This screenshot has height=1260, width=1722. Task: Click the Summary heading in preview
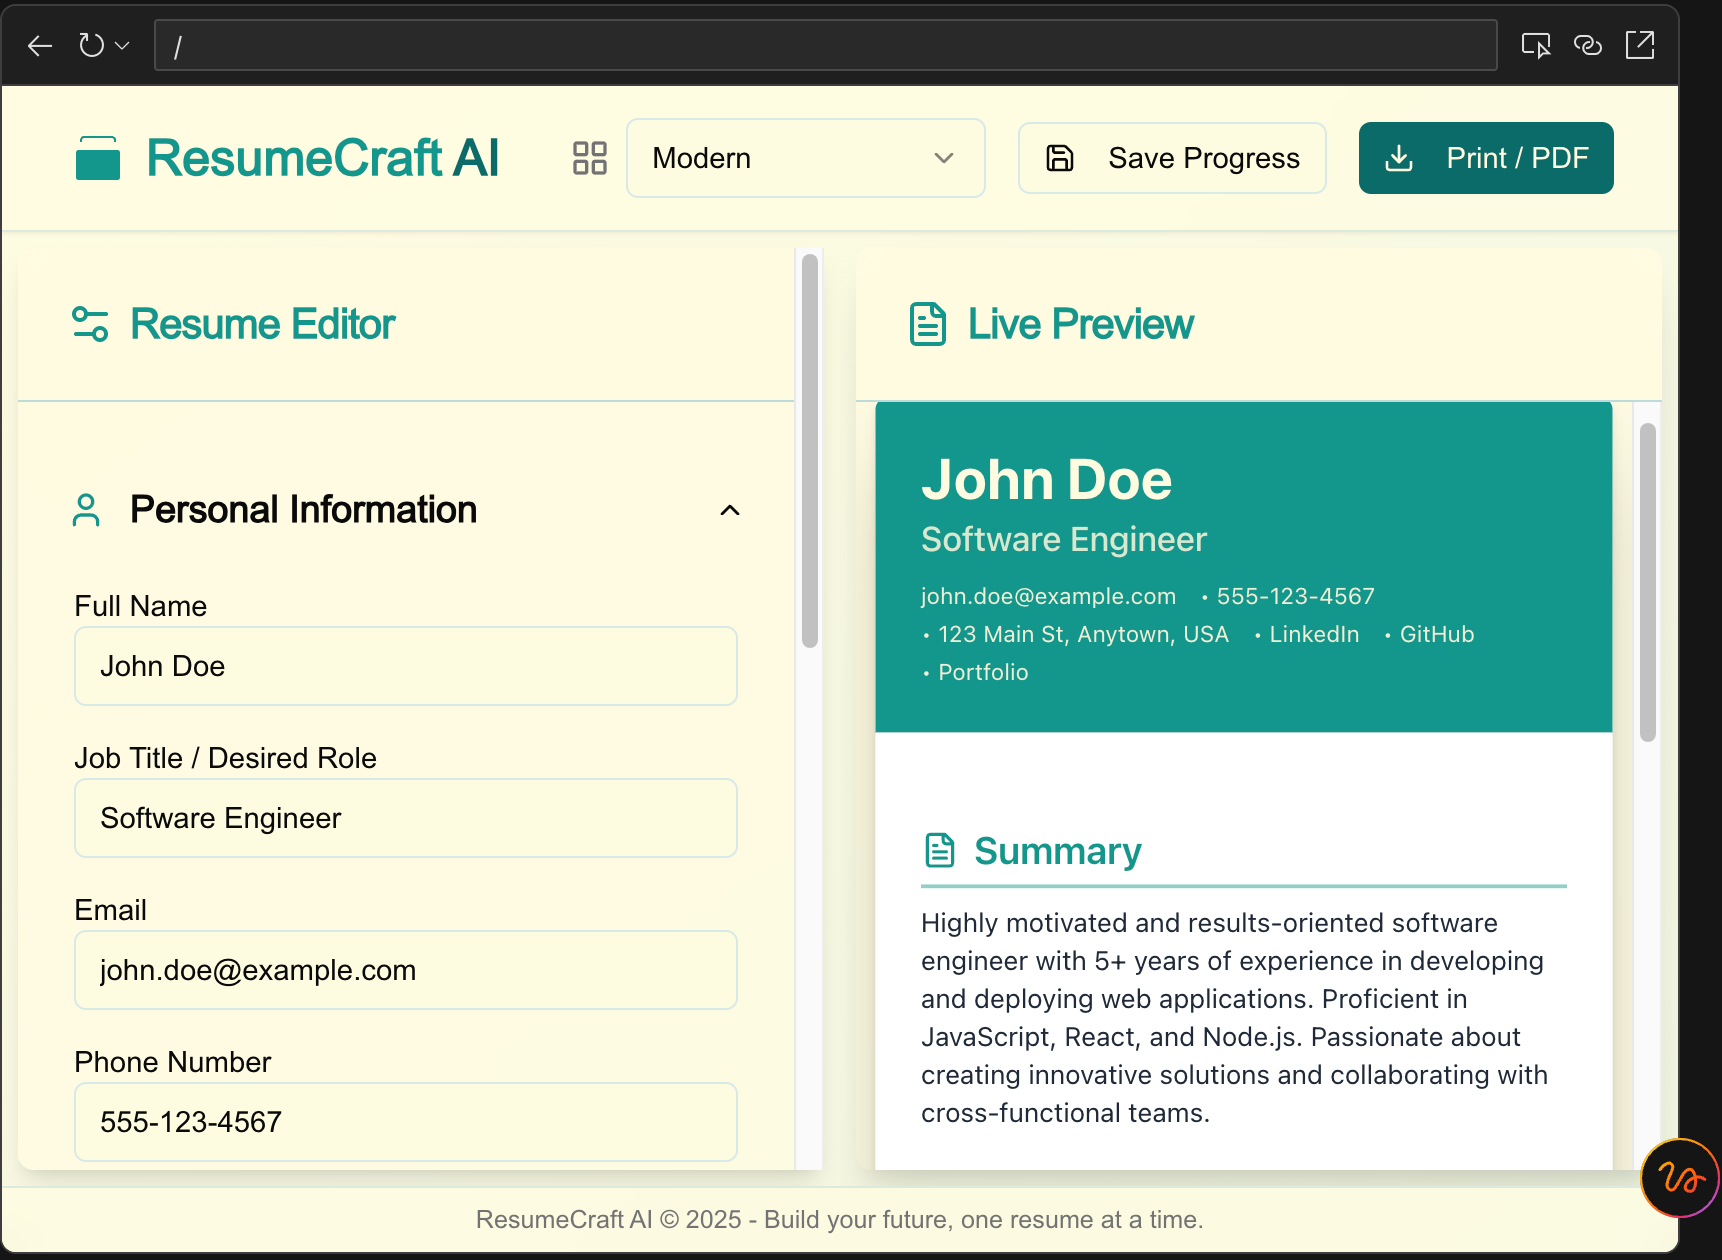coord(1058,851)
